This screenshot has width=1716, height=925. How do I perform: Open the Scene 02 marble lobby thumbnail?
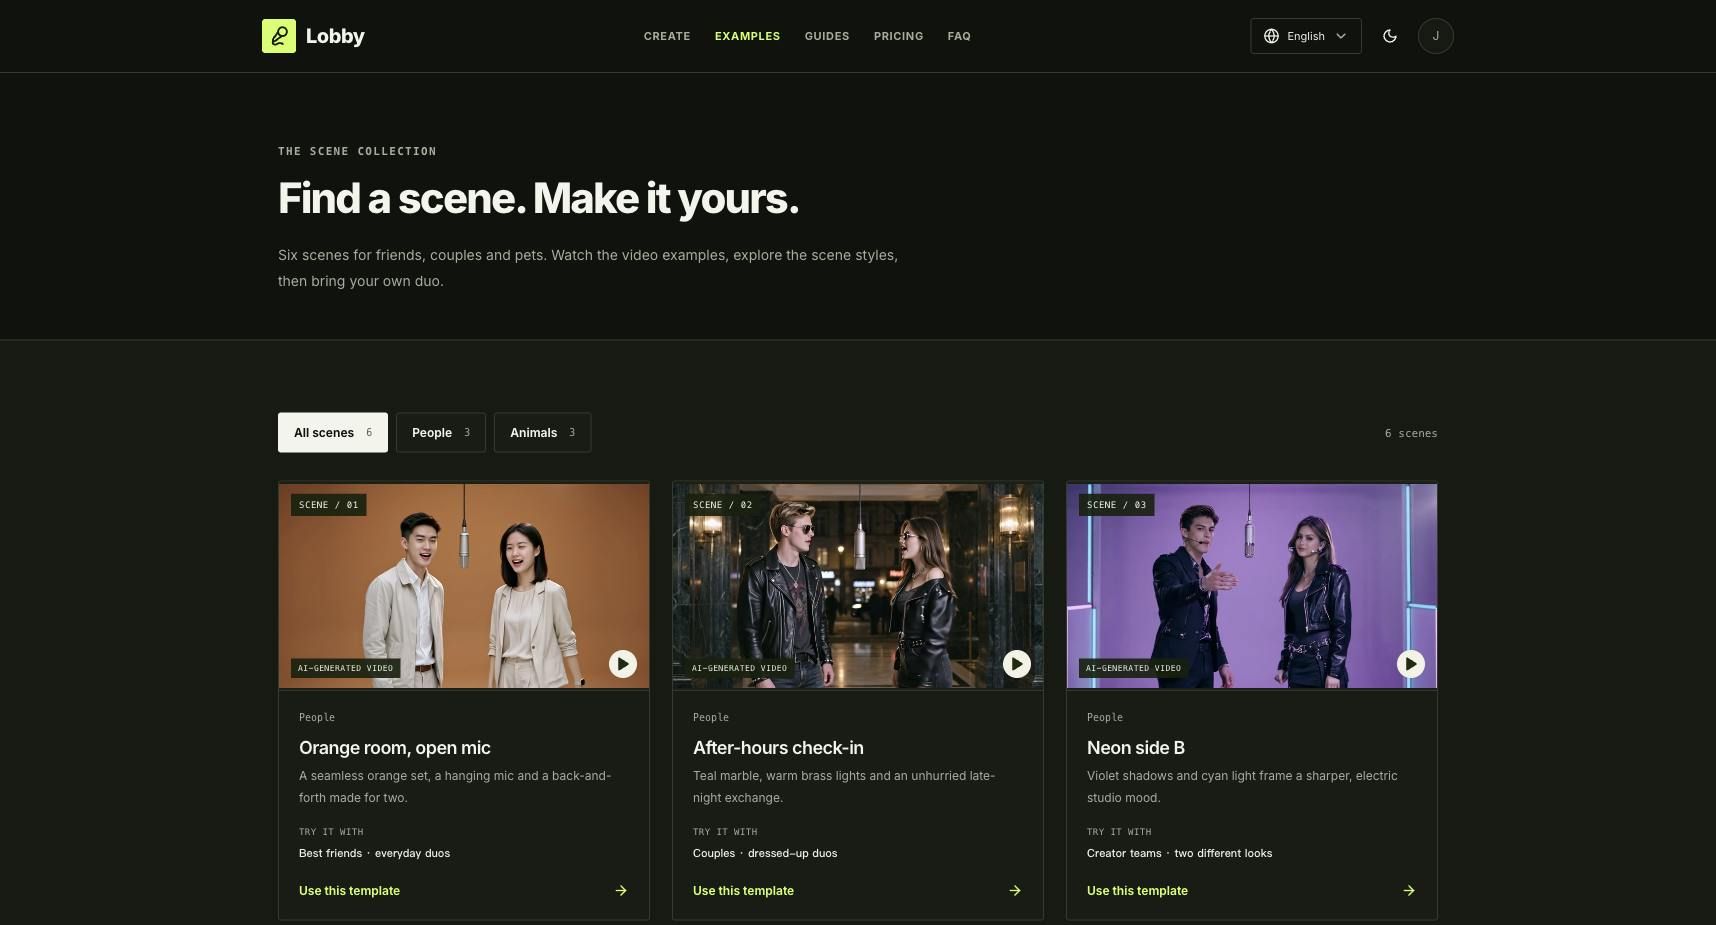[x=858, y=586]
